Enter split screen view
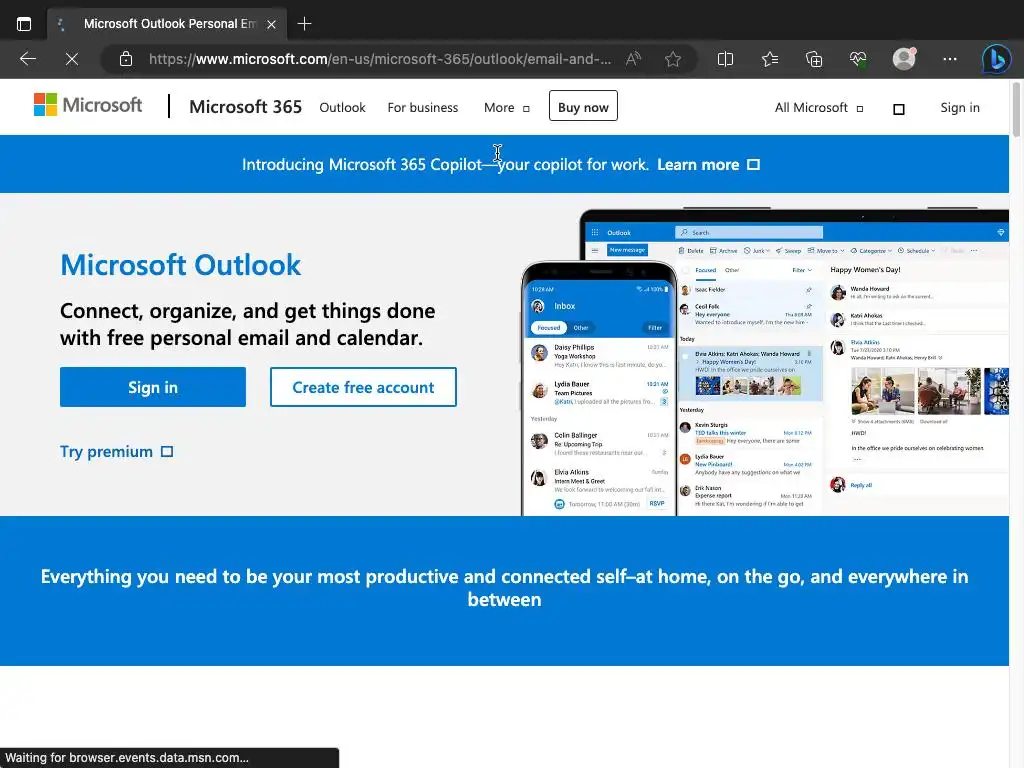Image resolution: width=1024 pixels, height=768 pixels. click(725, 59)
